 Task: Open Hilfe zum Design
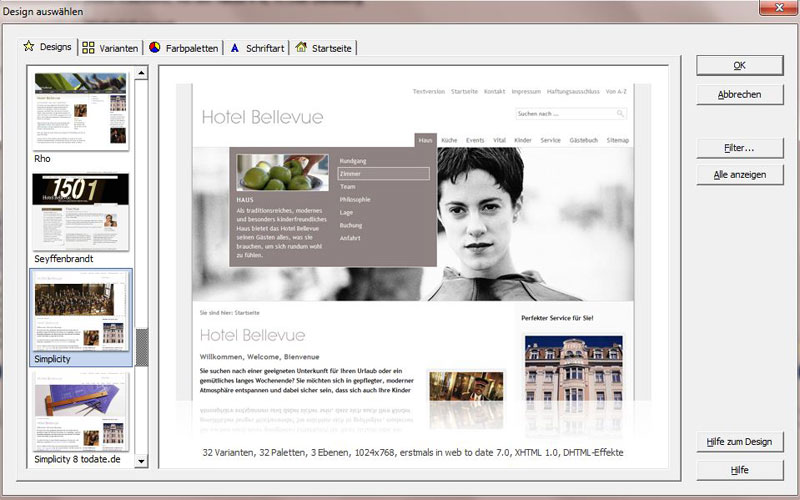pyautogui.click(x=740, y=442)
